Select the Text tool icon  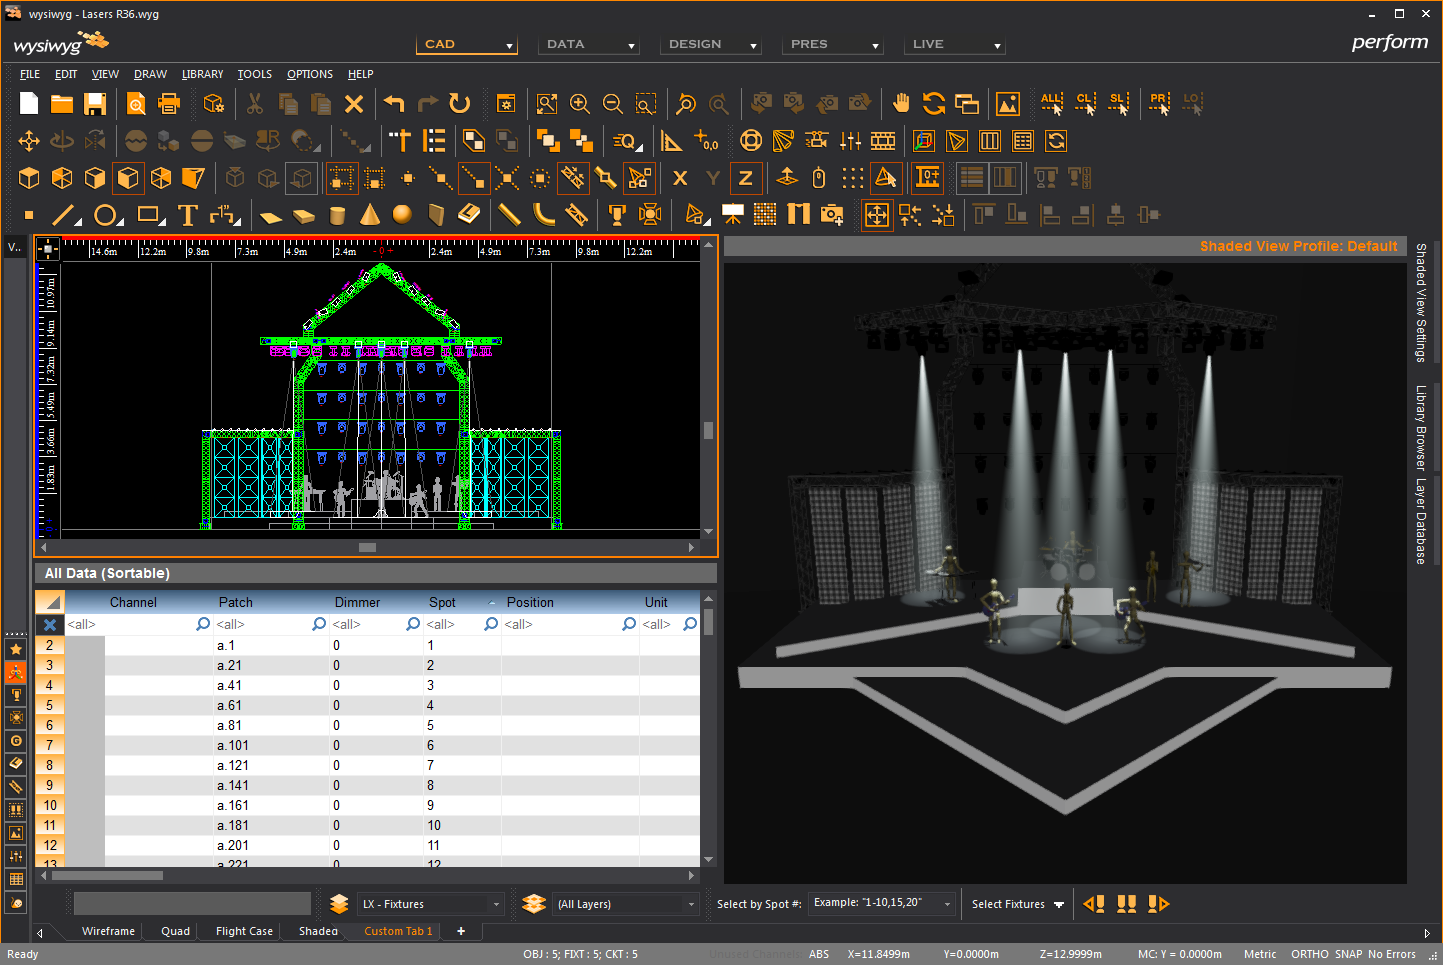[187, 215]
